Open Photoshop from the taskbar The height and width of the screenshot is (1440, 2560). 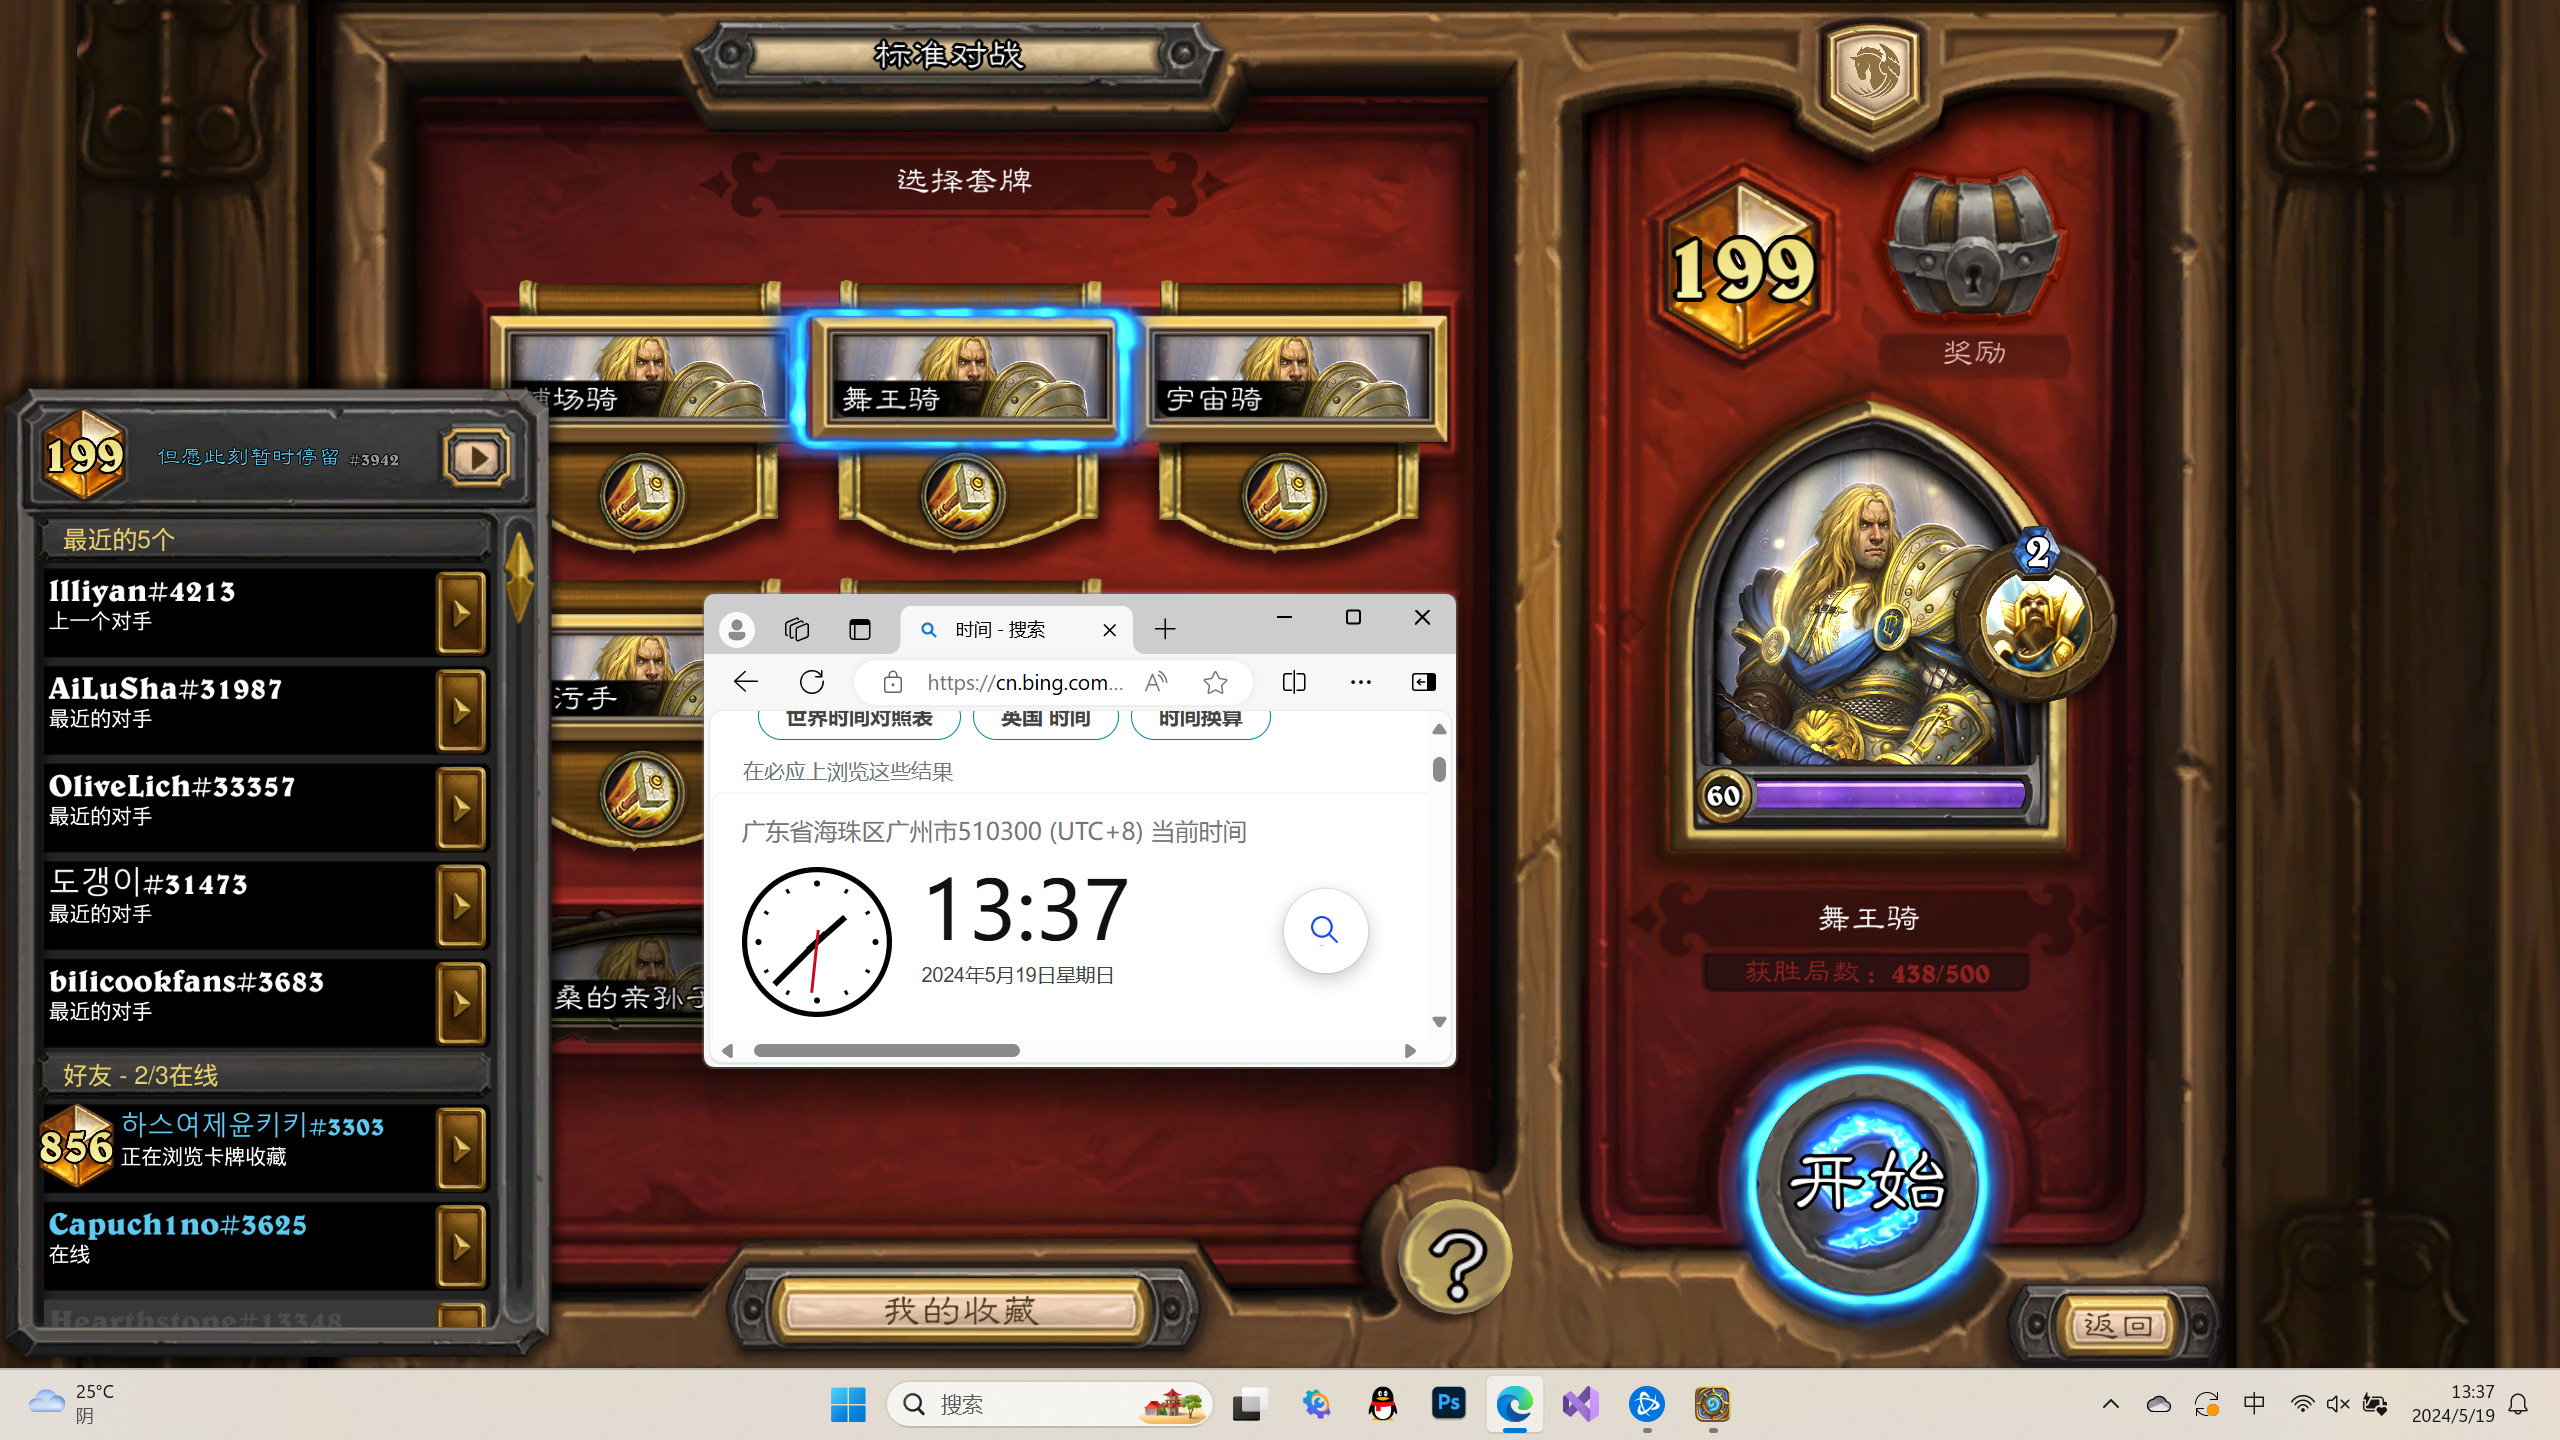1448,1404
